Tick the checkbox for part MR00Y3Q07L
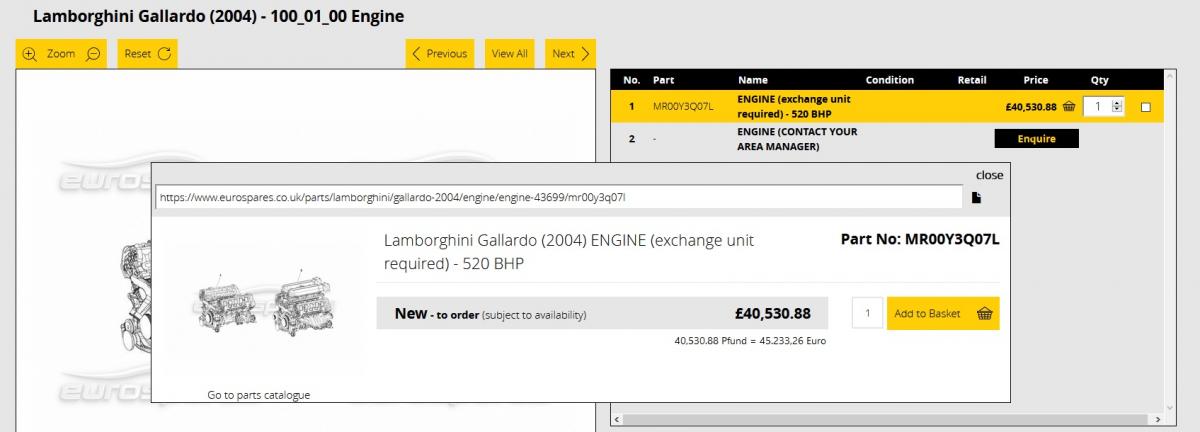 (x=1145, y=107)
